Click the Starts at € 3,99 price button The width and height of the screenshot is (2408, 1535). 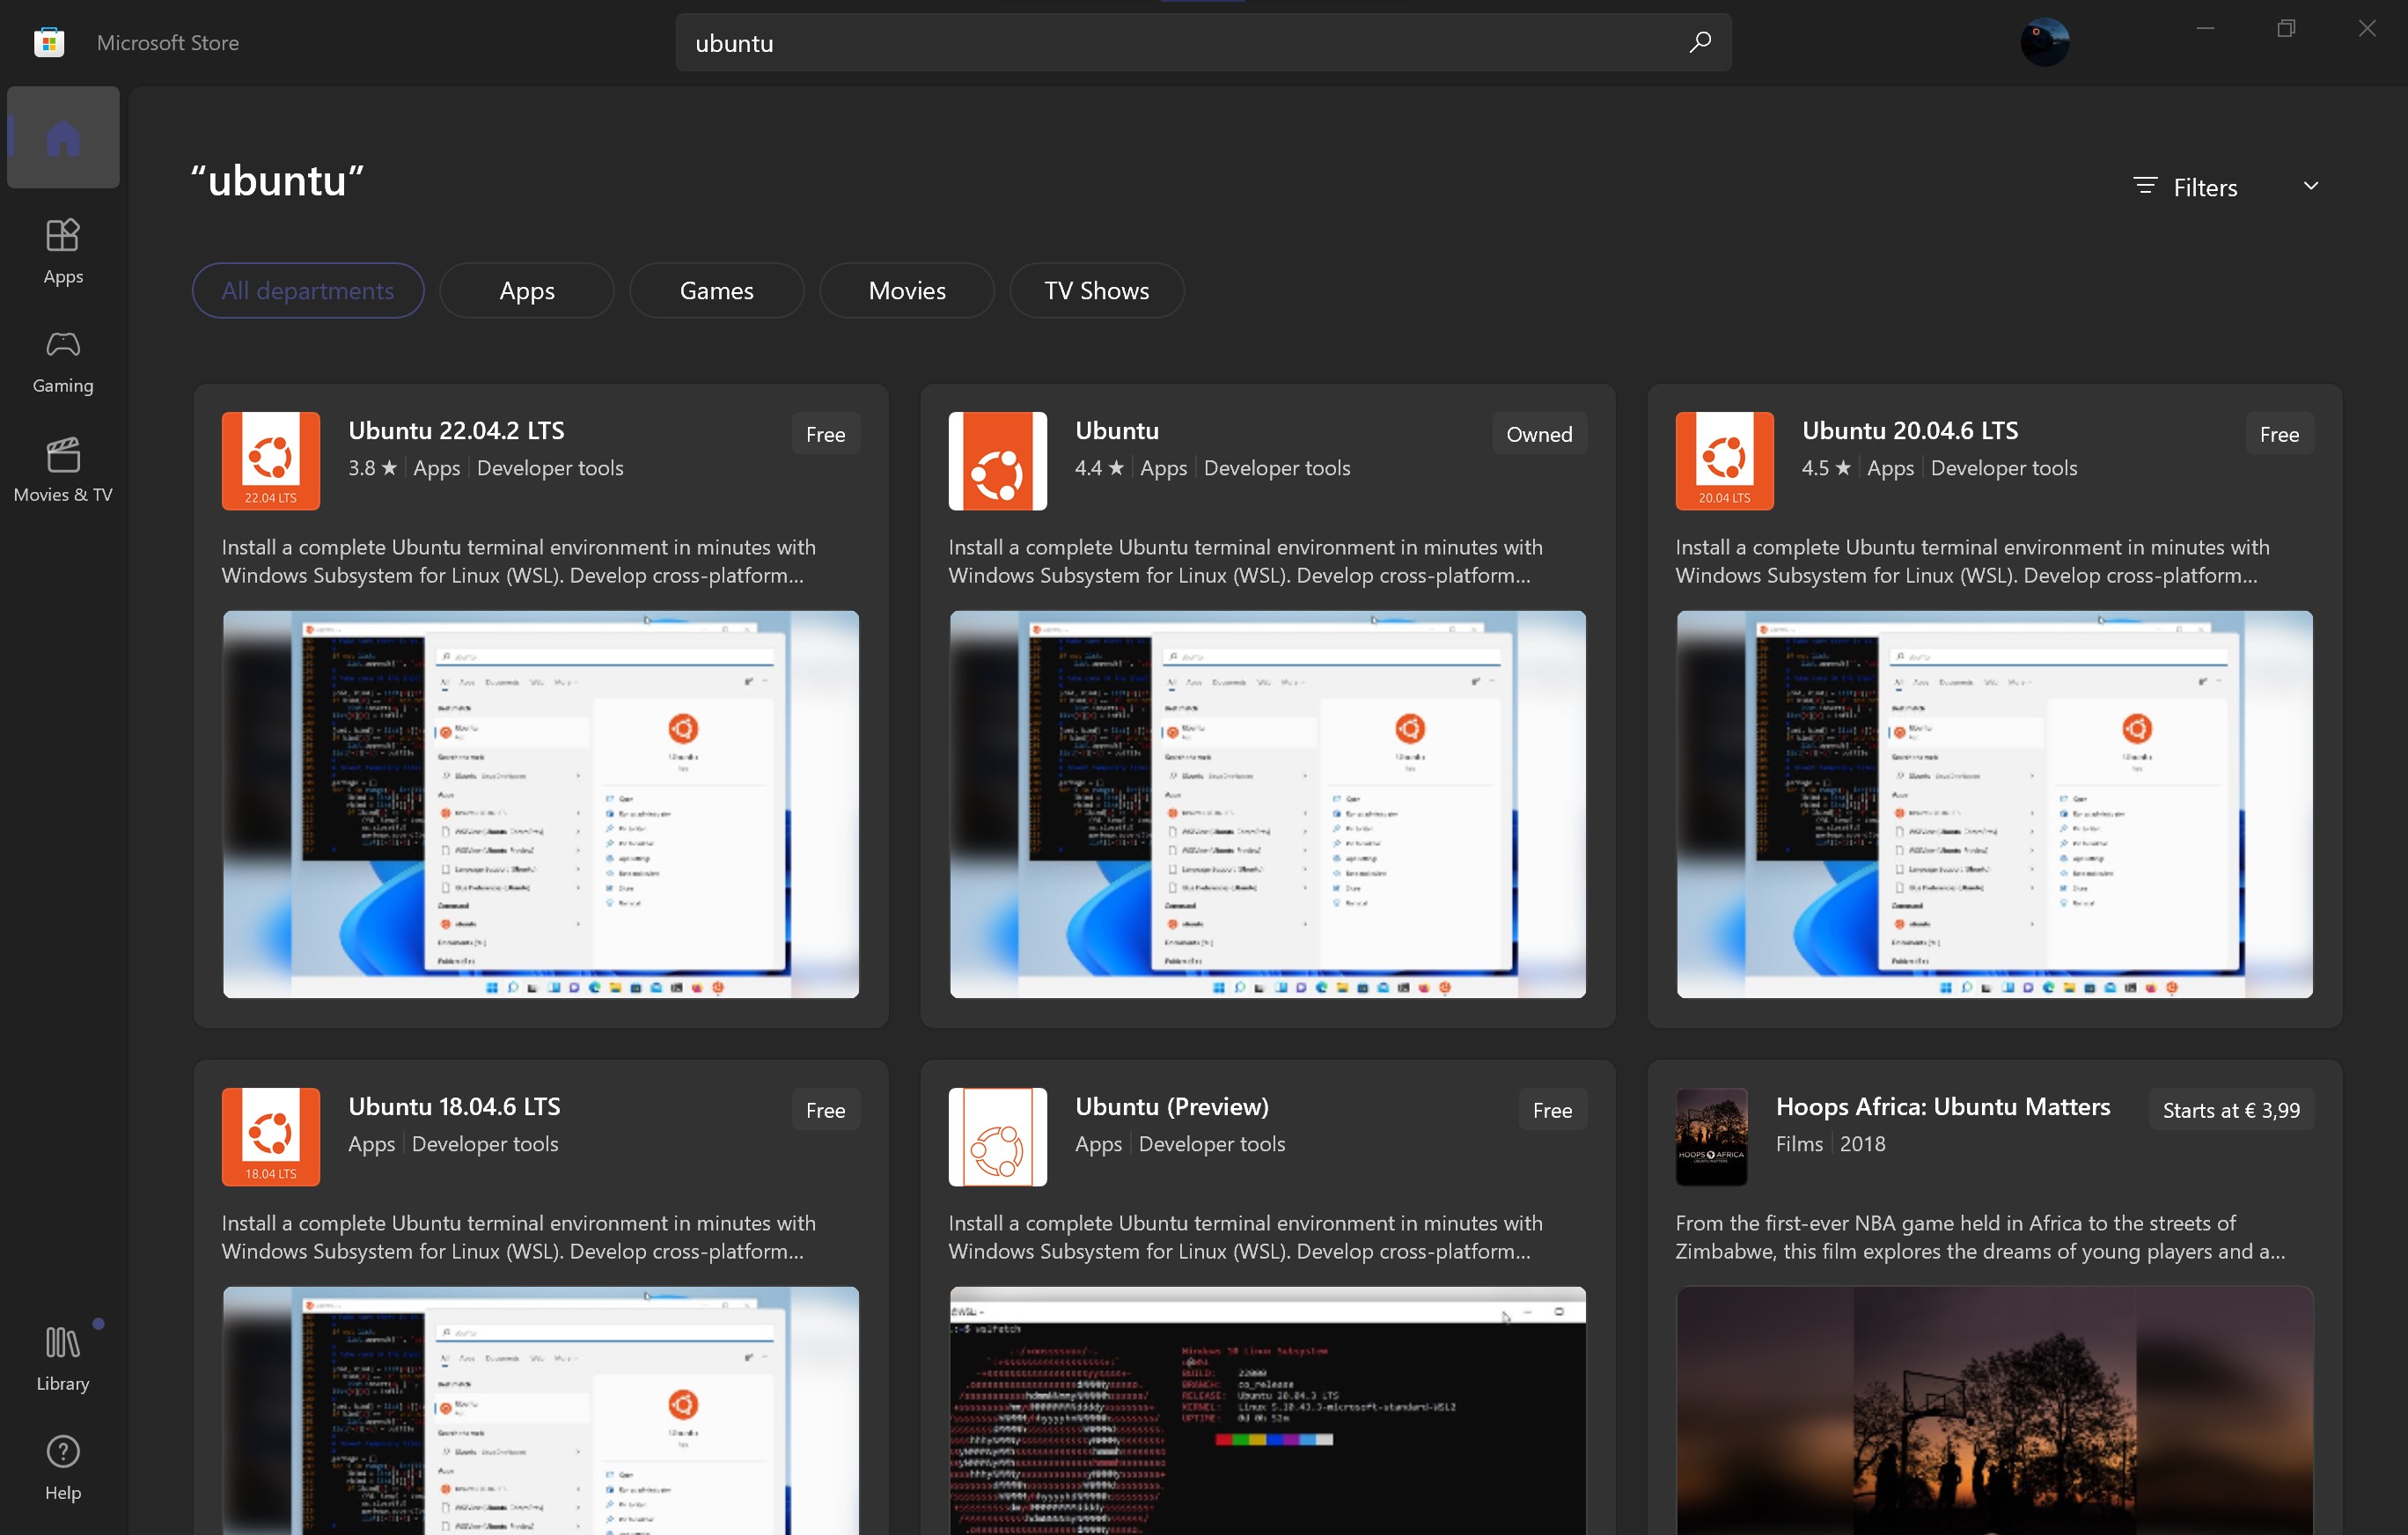tap(2232, 1110)
